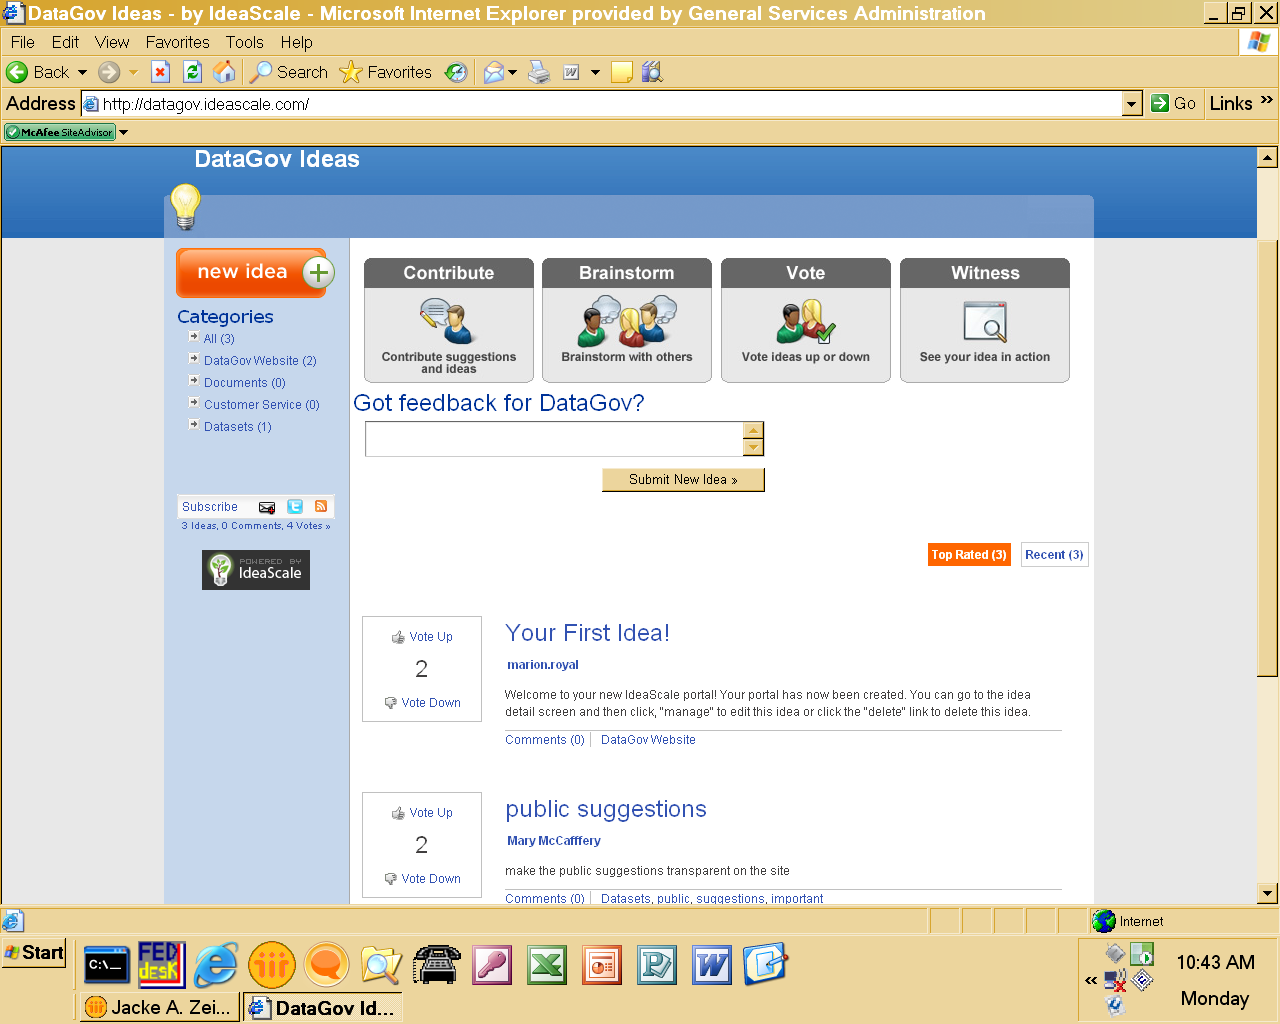Open the File menu

click(22, 42)
